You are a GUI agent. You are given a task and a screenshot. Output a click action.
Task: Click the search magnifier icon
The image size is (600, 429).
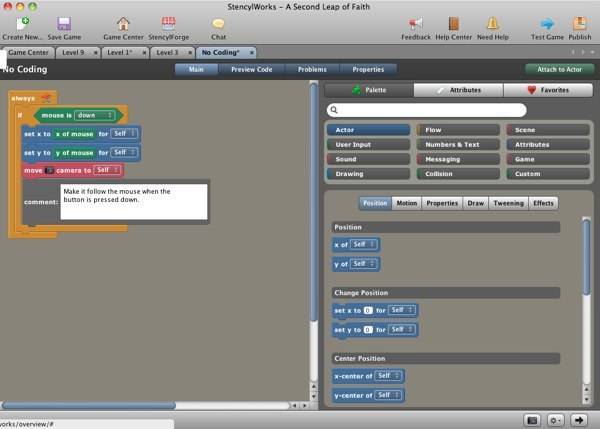[x=334, y=110]
